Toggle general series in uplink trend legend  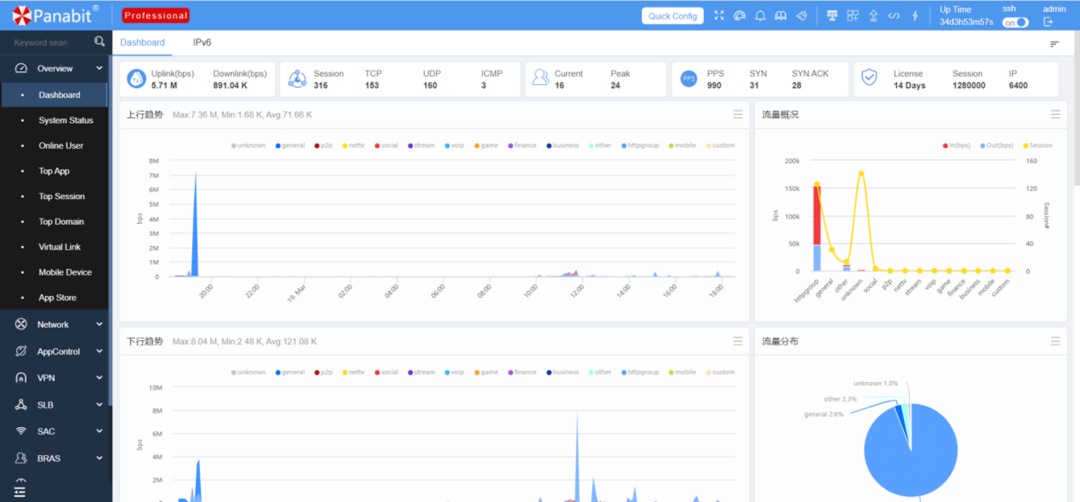289,145
